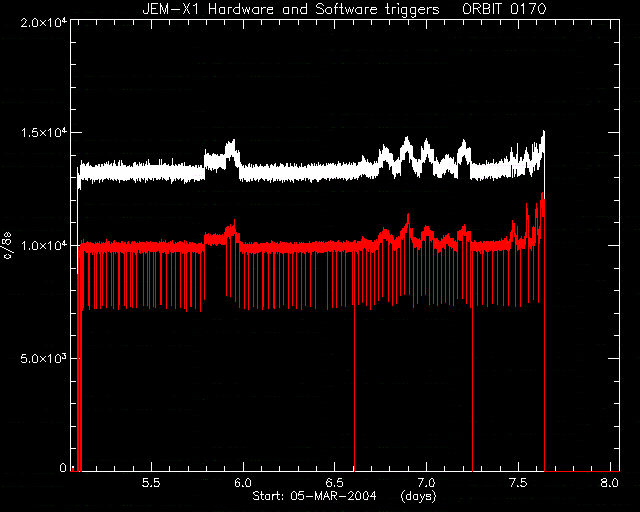
Task: Click the y-axis tick label 1.0×10⁴
Action: pyautogui.click(x=44, y=246)
